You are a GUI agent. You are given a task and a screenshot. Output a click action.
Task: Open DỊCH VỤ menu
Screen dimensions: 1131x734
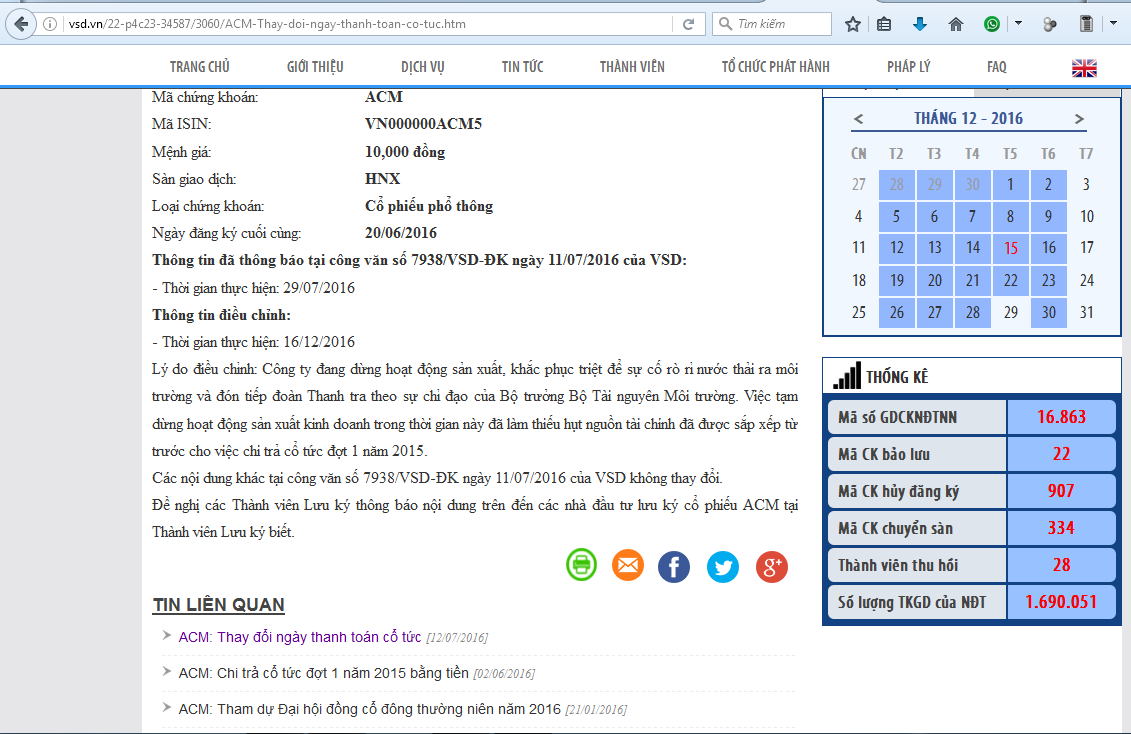coord(423,67)
